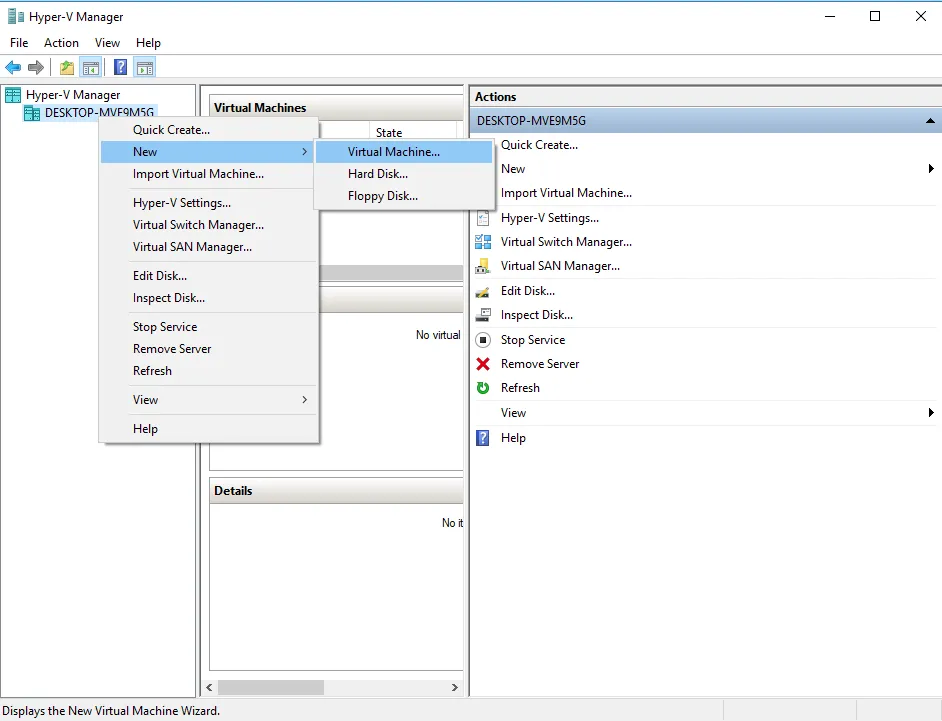Choose Hyper-V Settings in context menu

208,203
